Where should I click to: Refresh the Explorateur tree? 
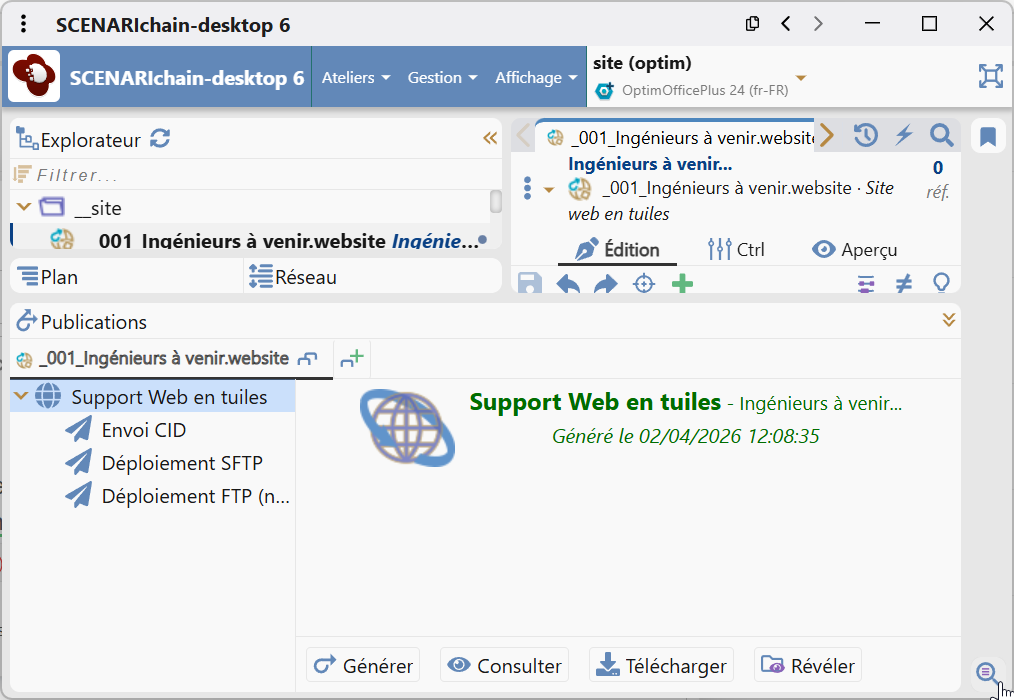[x=160, y=139]
